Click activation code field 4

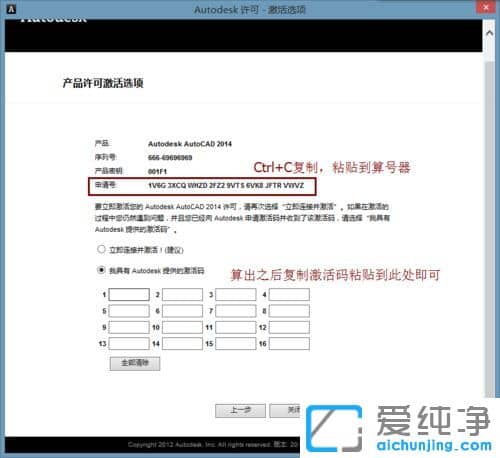pos(289,295)
